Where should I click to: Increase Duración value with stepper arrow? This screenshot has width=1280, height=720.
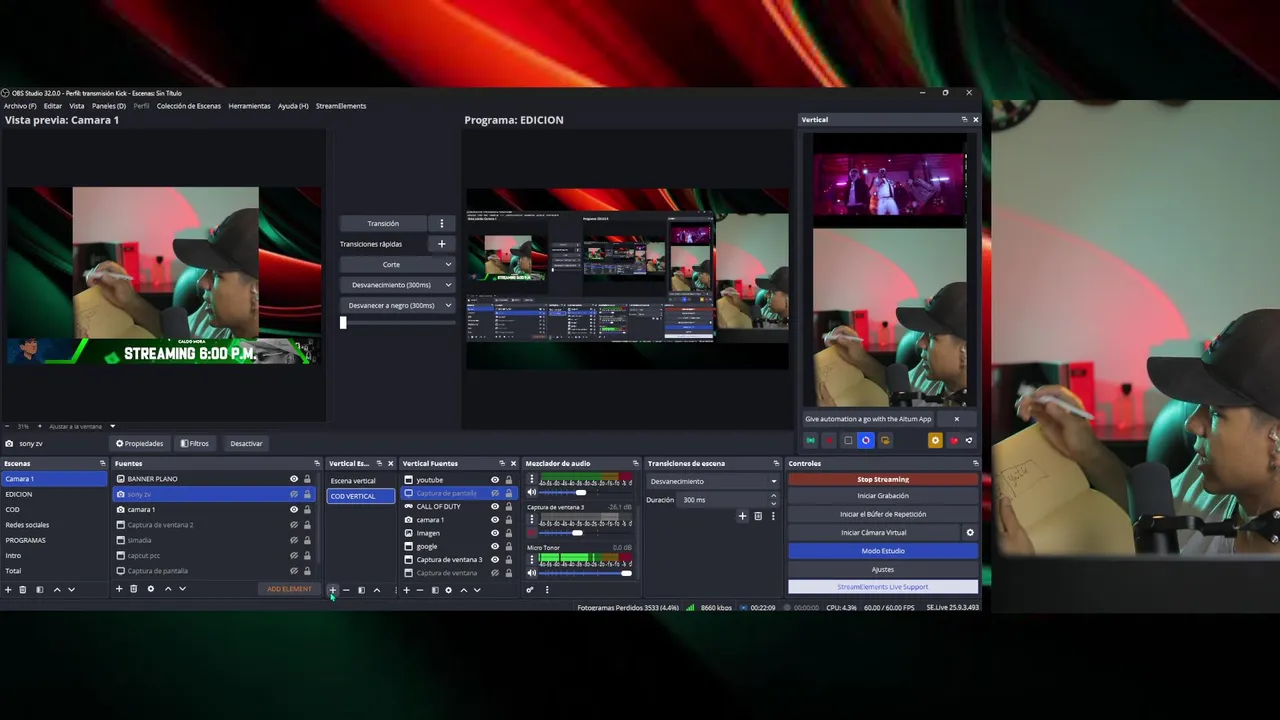773,496
